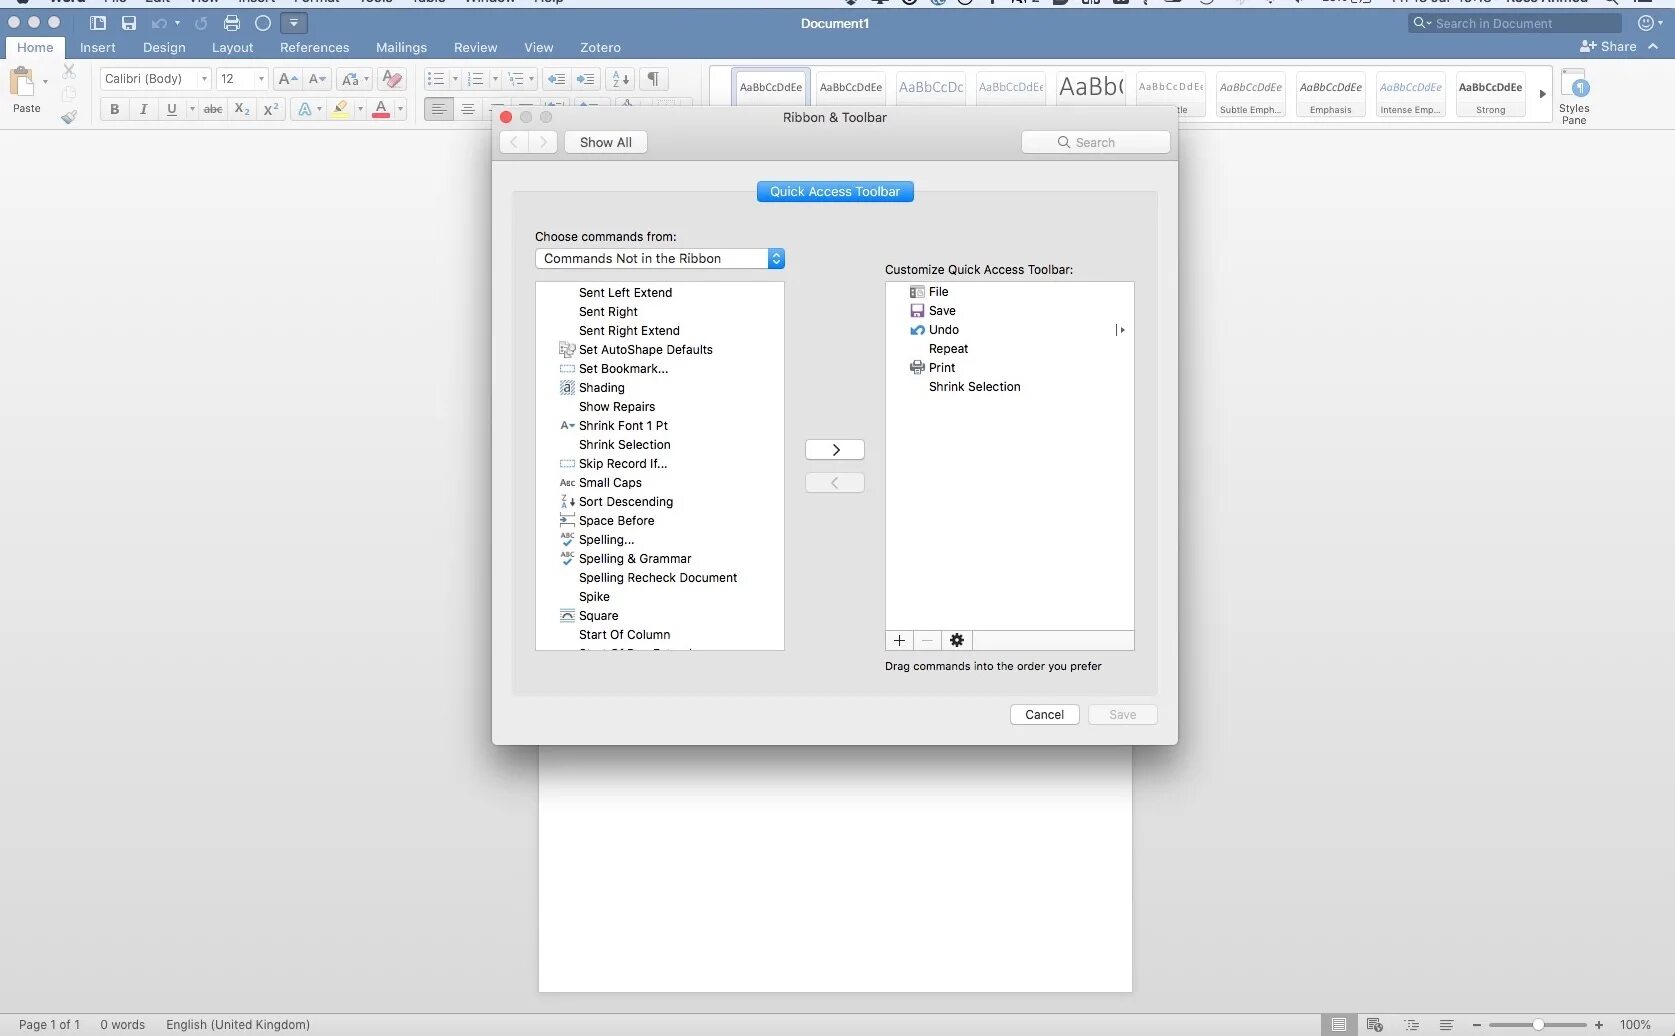Viewport: 1675px width, 1036px height.
Task: Click the gear icon under Quick Access list
Action: point(957,641)
